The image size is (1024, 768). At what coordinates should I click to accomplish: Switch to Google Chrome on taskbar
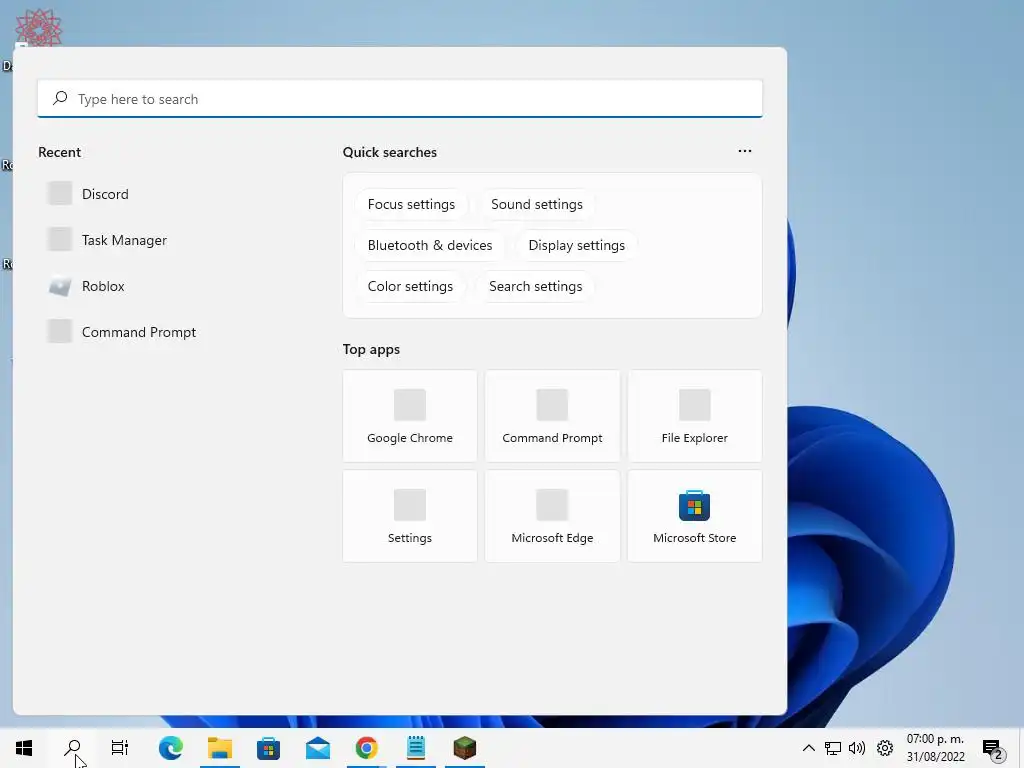click(x=367, y=748)
